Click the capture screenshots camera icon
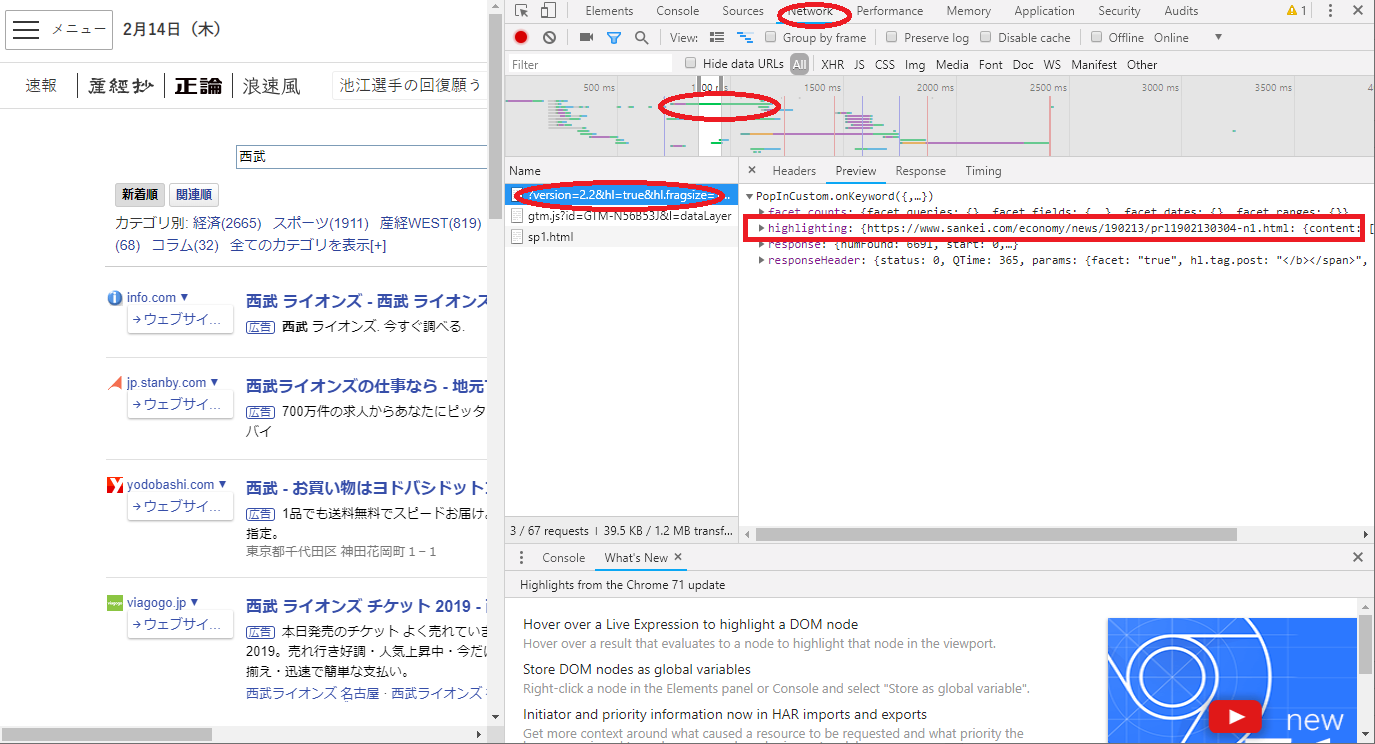 pos(586,38)
